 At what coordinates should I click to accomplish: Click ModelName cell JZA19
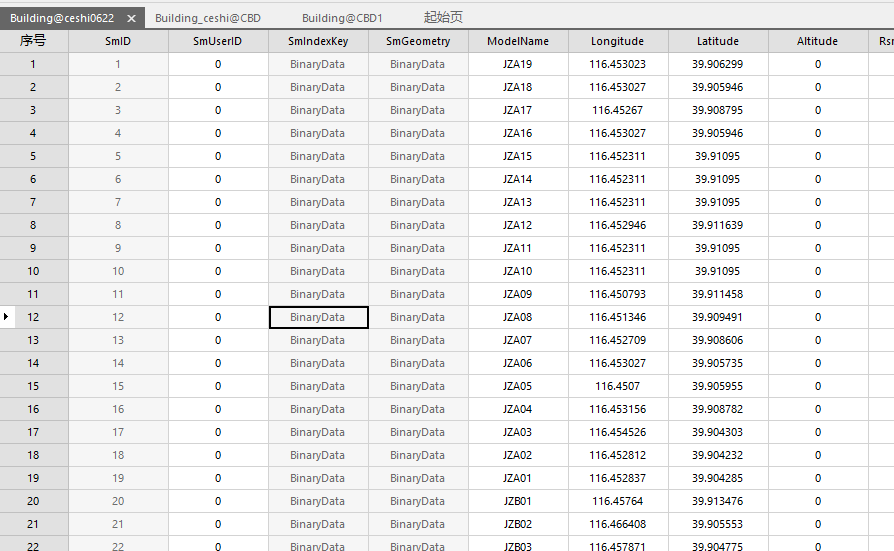518,64
